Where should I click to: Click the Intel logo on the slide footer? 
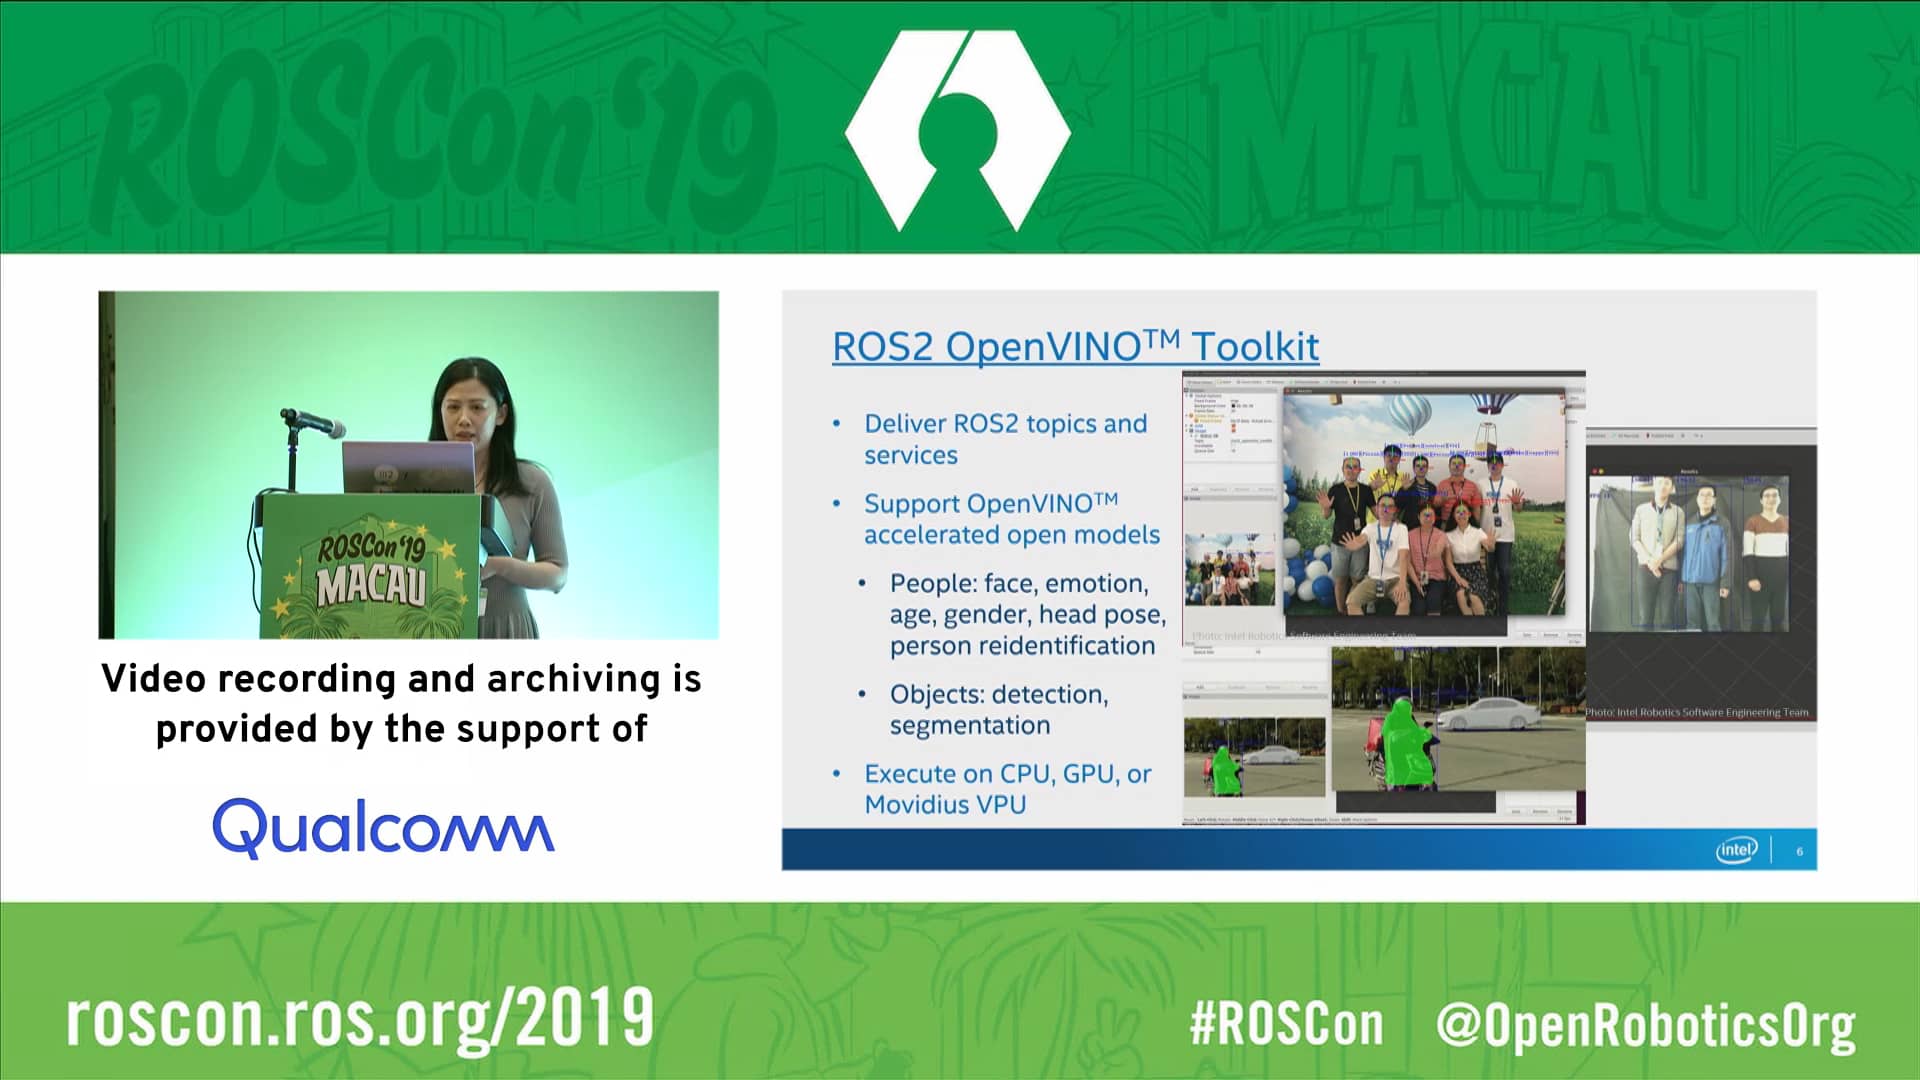coord(1736,850)
